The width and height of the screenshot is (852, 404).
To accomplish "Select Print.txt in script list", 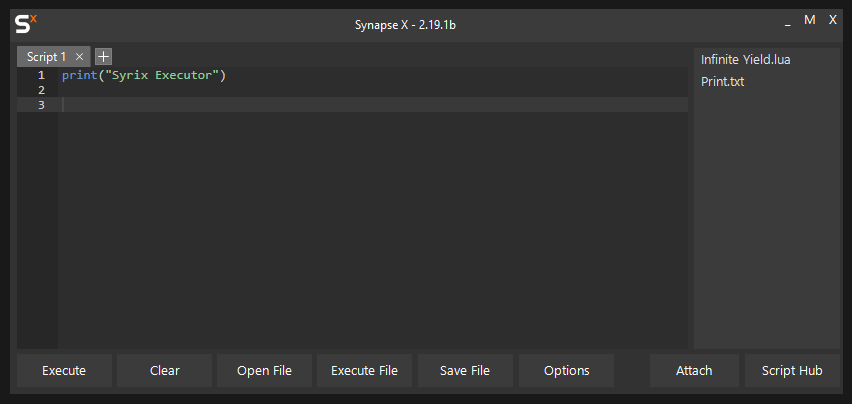I will 722,82.
